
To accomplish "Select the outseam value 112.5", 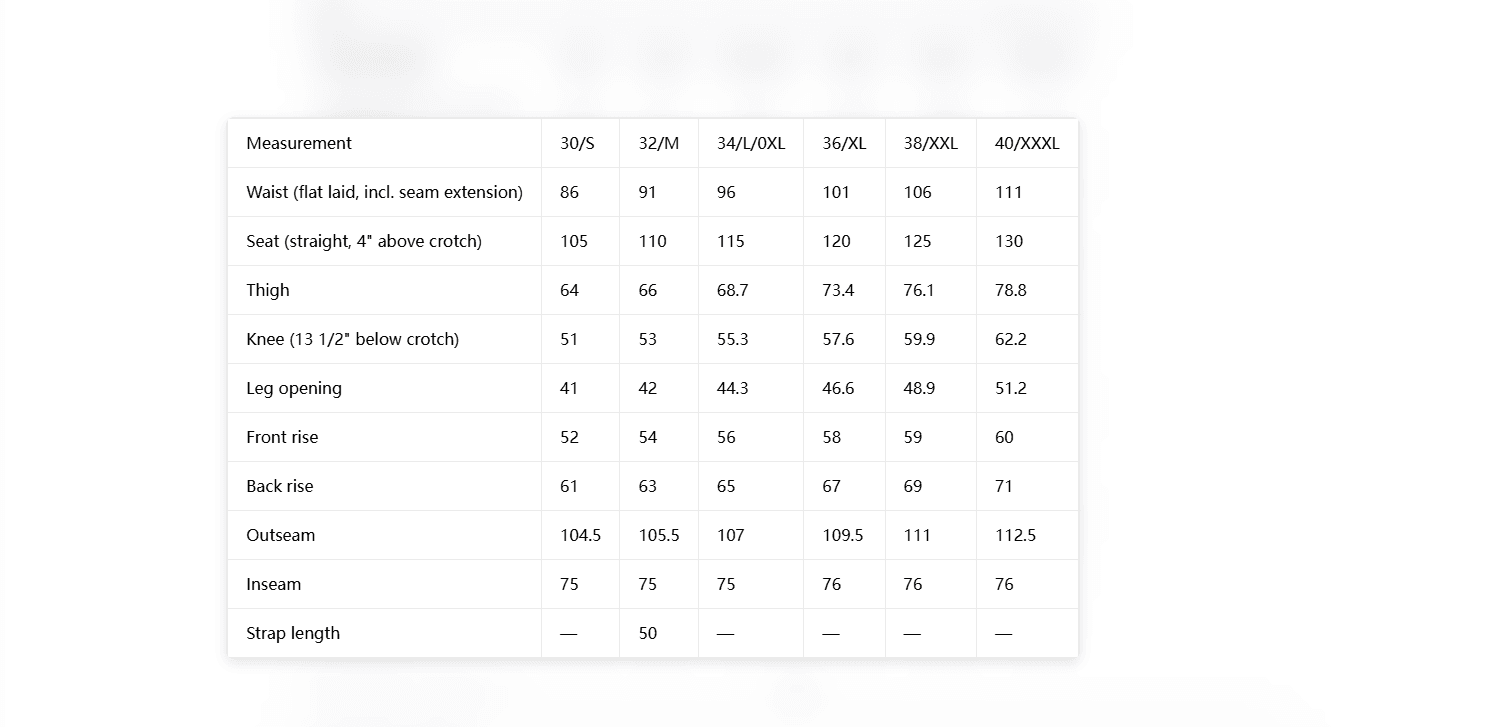I will pos(1015,535).
